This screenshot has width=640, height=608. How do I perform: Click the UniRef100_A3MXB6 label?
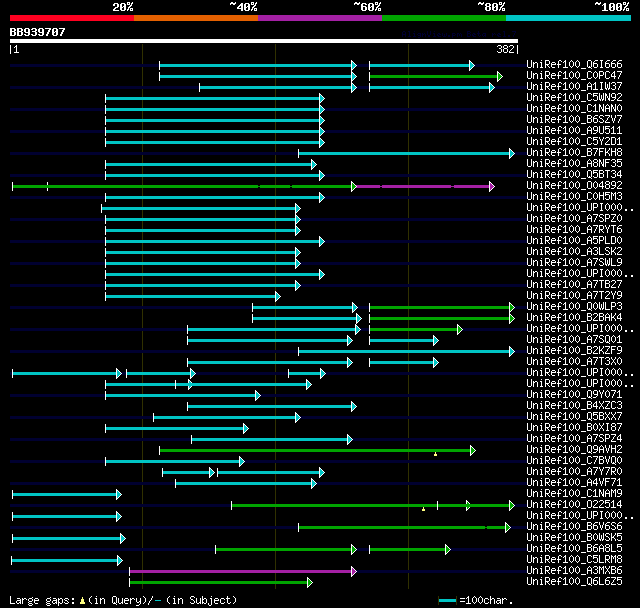tap(574, 571)
